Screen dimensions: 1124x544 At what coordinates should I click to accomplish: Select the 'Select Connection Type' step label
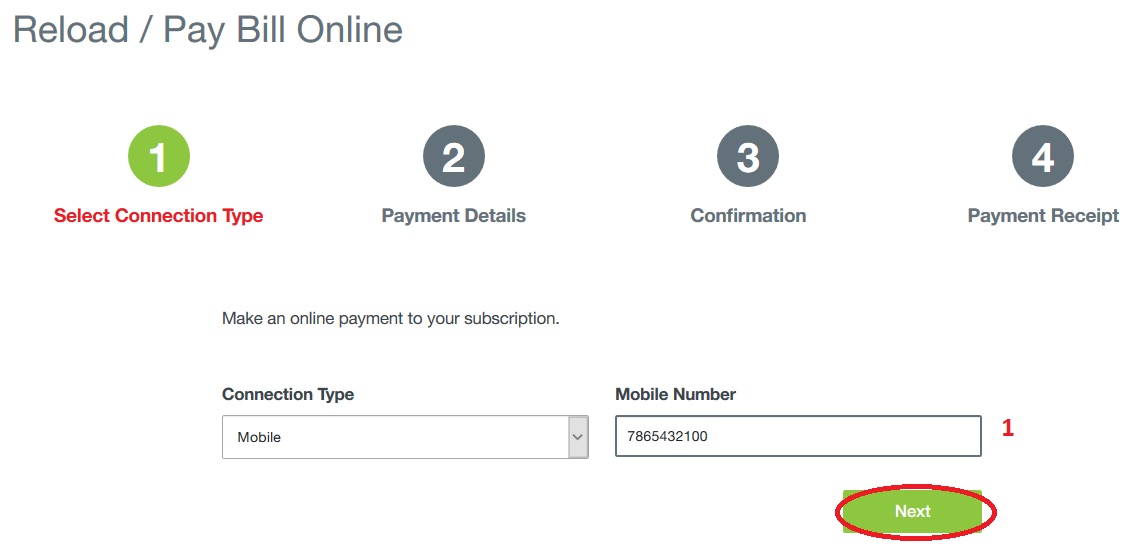158,216
